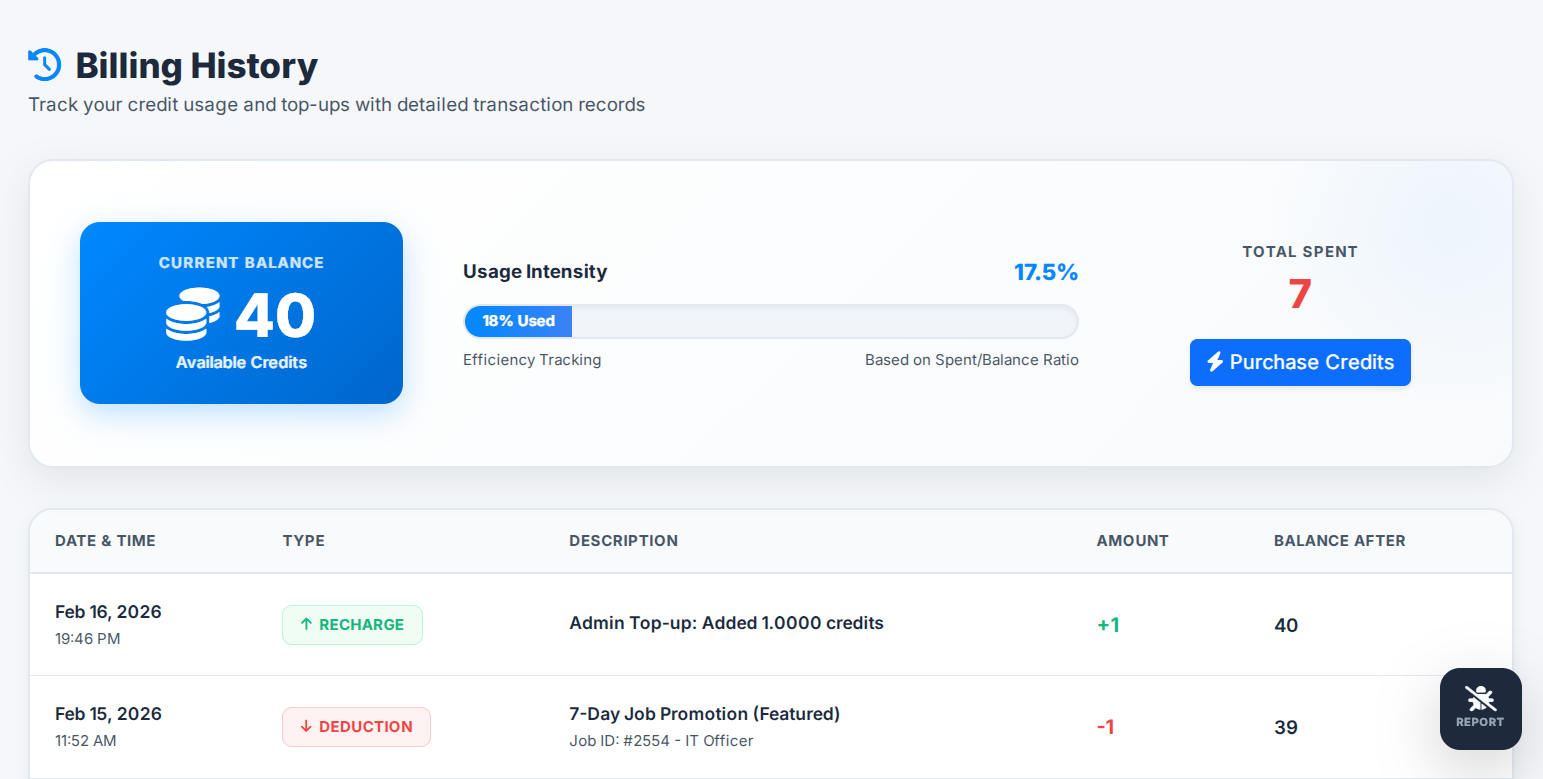1543x779 pixels.
Task: Click the crossed-out bug icon on the REPORT button
Action: [1480, 696]
